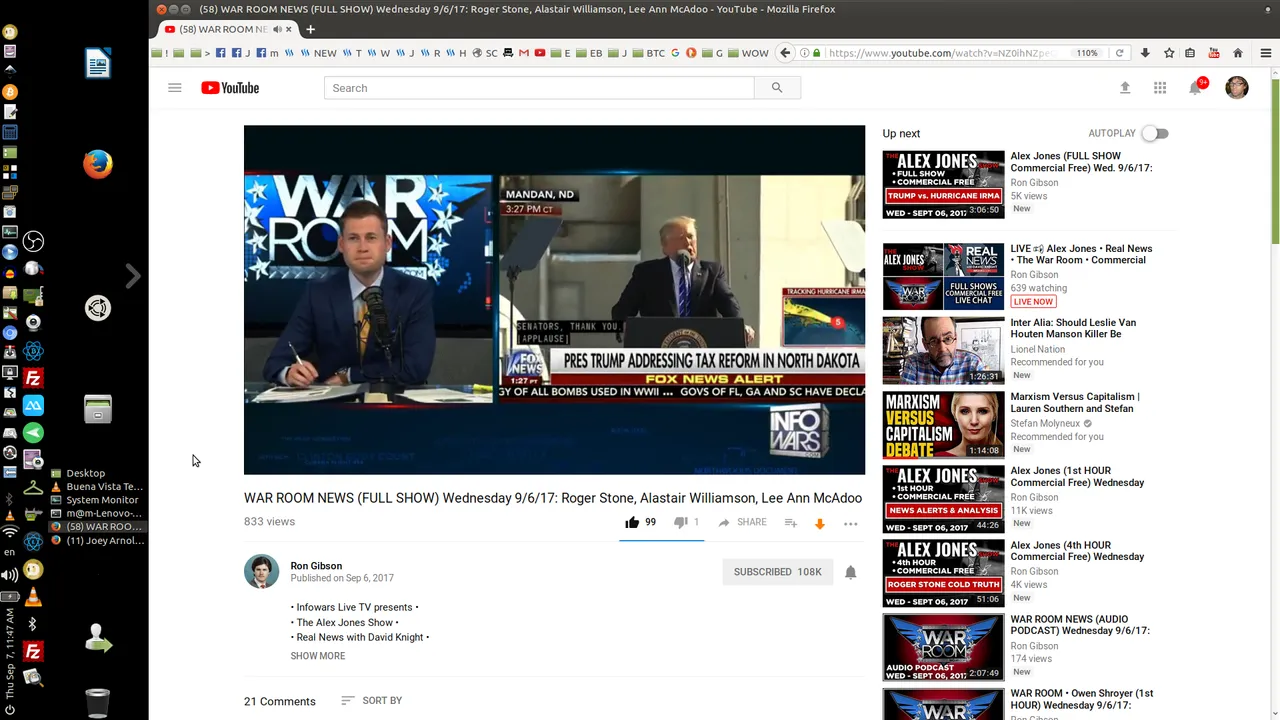Image resolution: width=1280 pixels, height=720 pixels.
Task: Open the Alex Jones 1st HOUR video title
Action: (1077, 476)
